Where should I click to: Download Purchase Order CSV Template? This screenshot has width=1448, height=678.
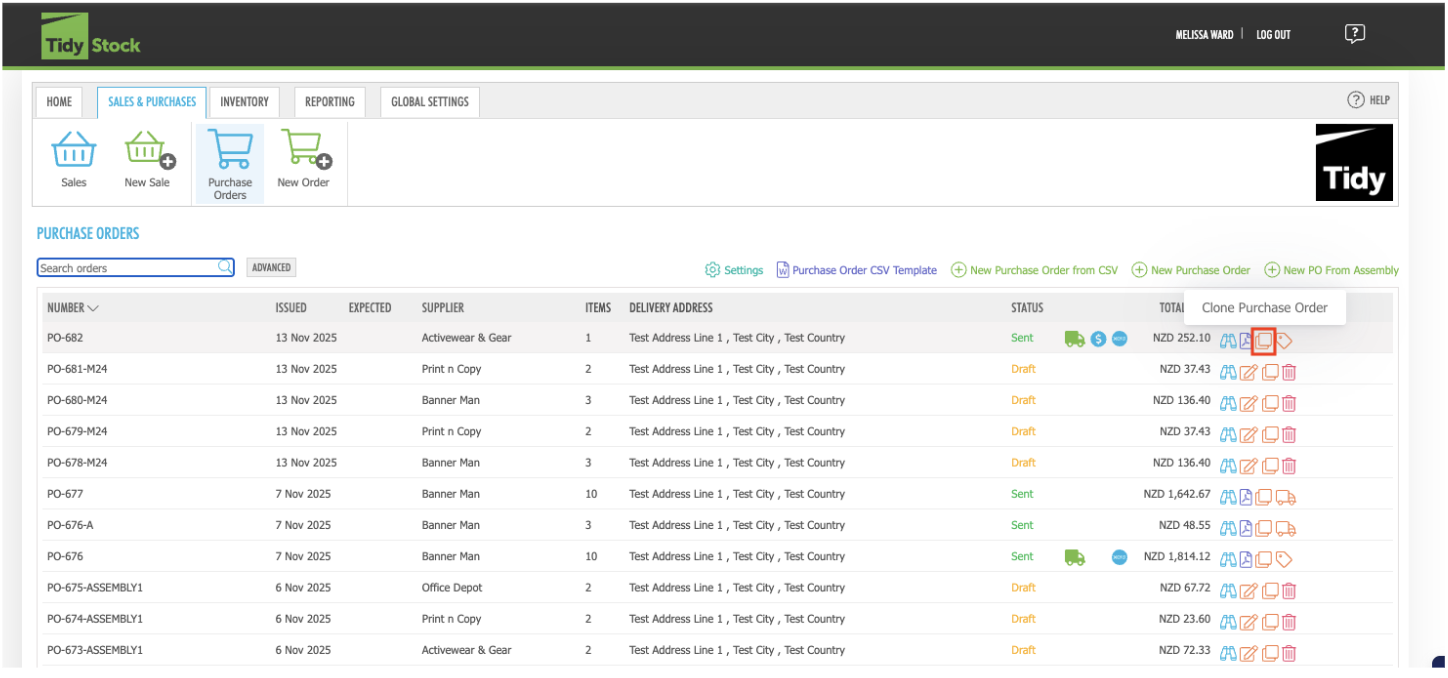tap(857, 270)
